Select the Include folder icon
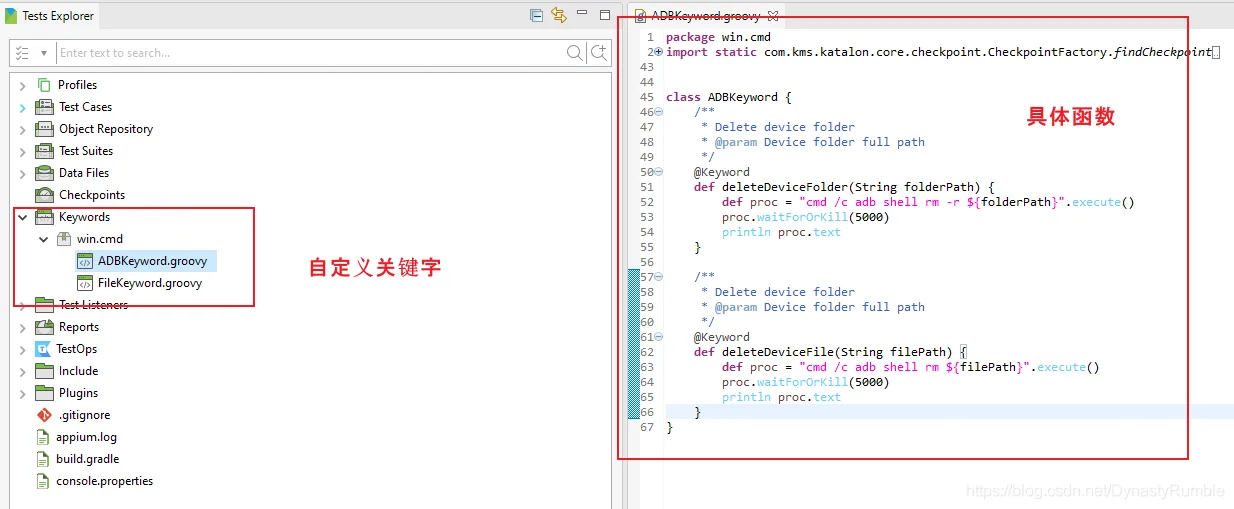The image size is (1234, 509). [x=44, y=371]
